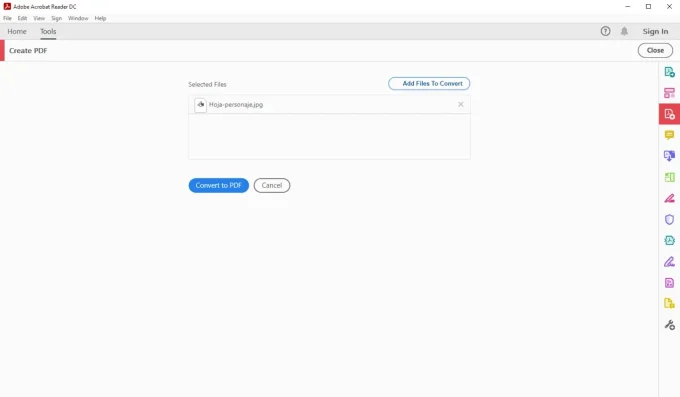
Task: Open the Comment tool in sidebar
Action: tap(669, 135)
